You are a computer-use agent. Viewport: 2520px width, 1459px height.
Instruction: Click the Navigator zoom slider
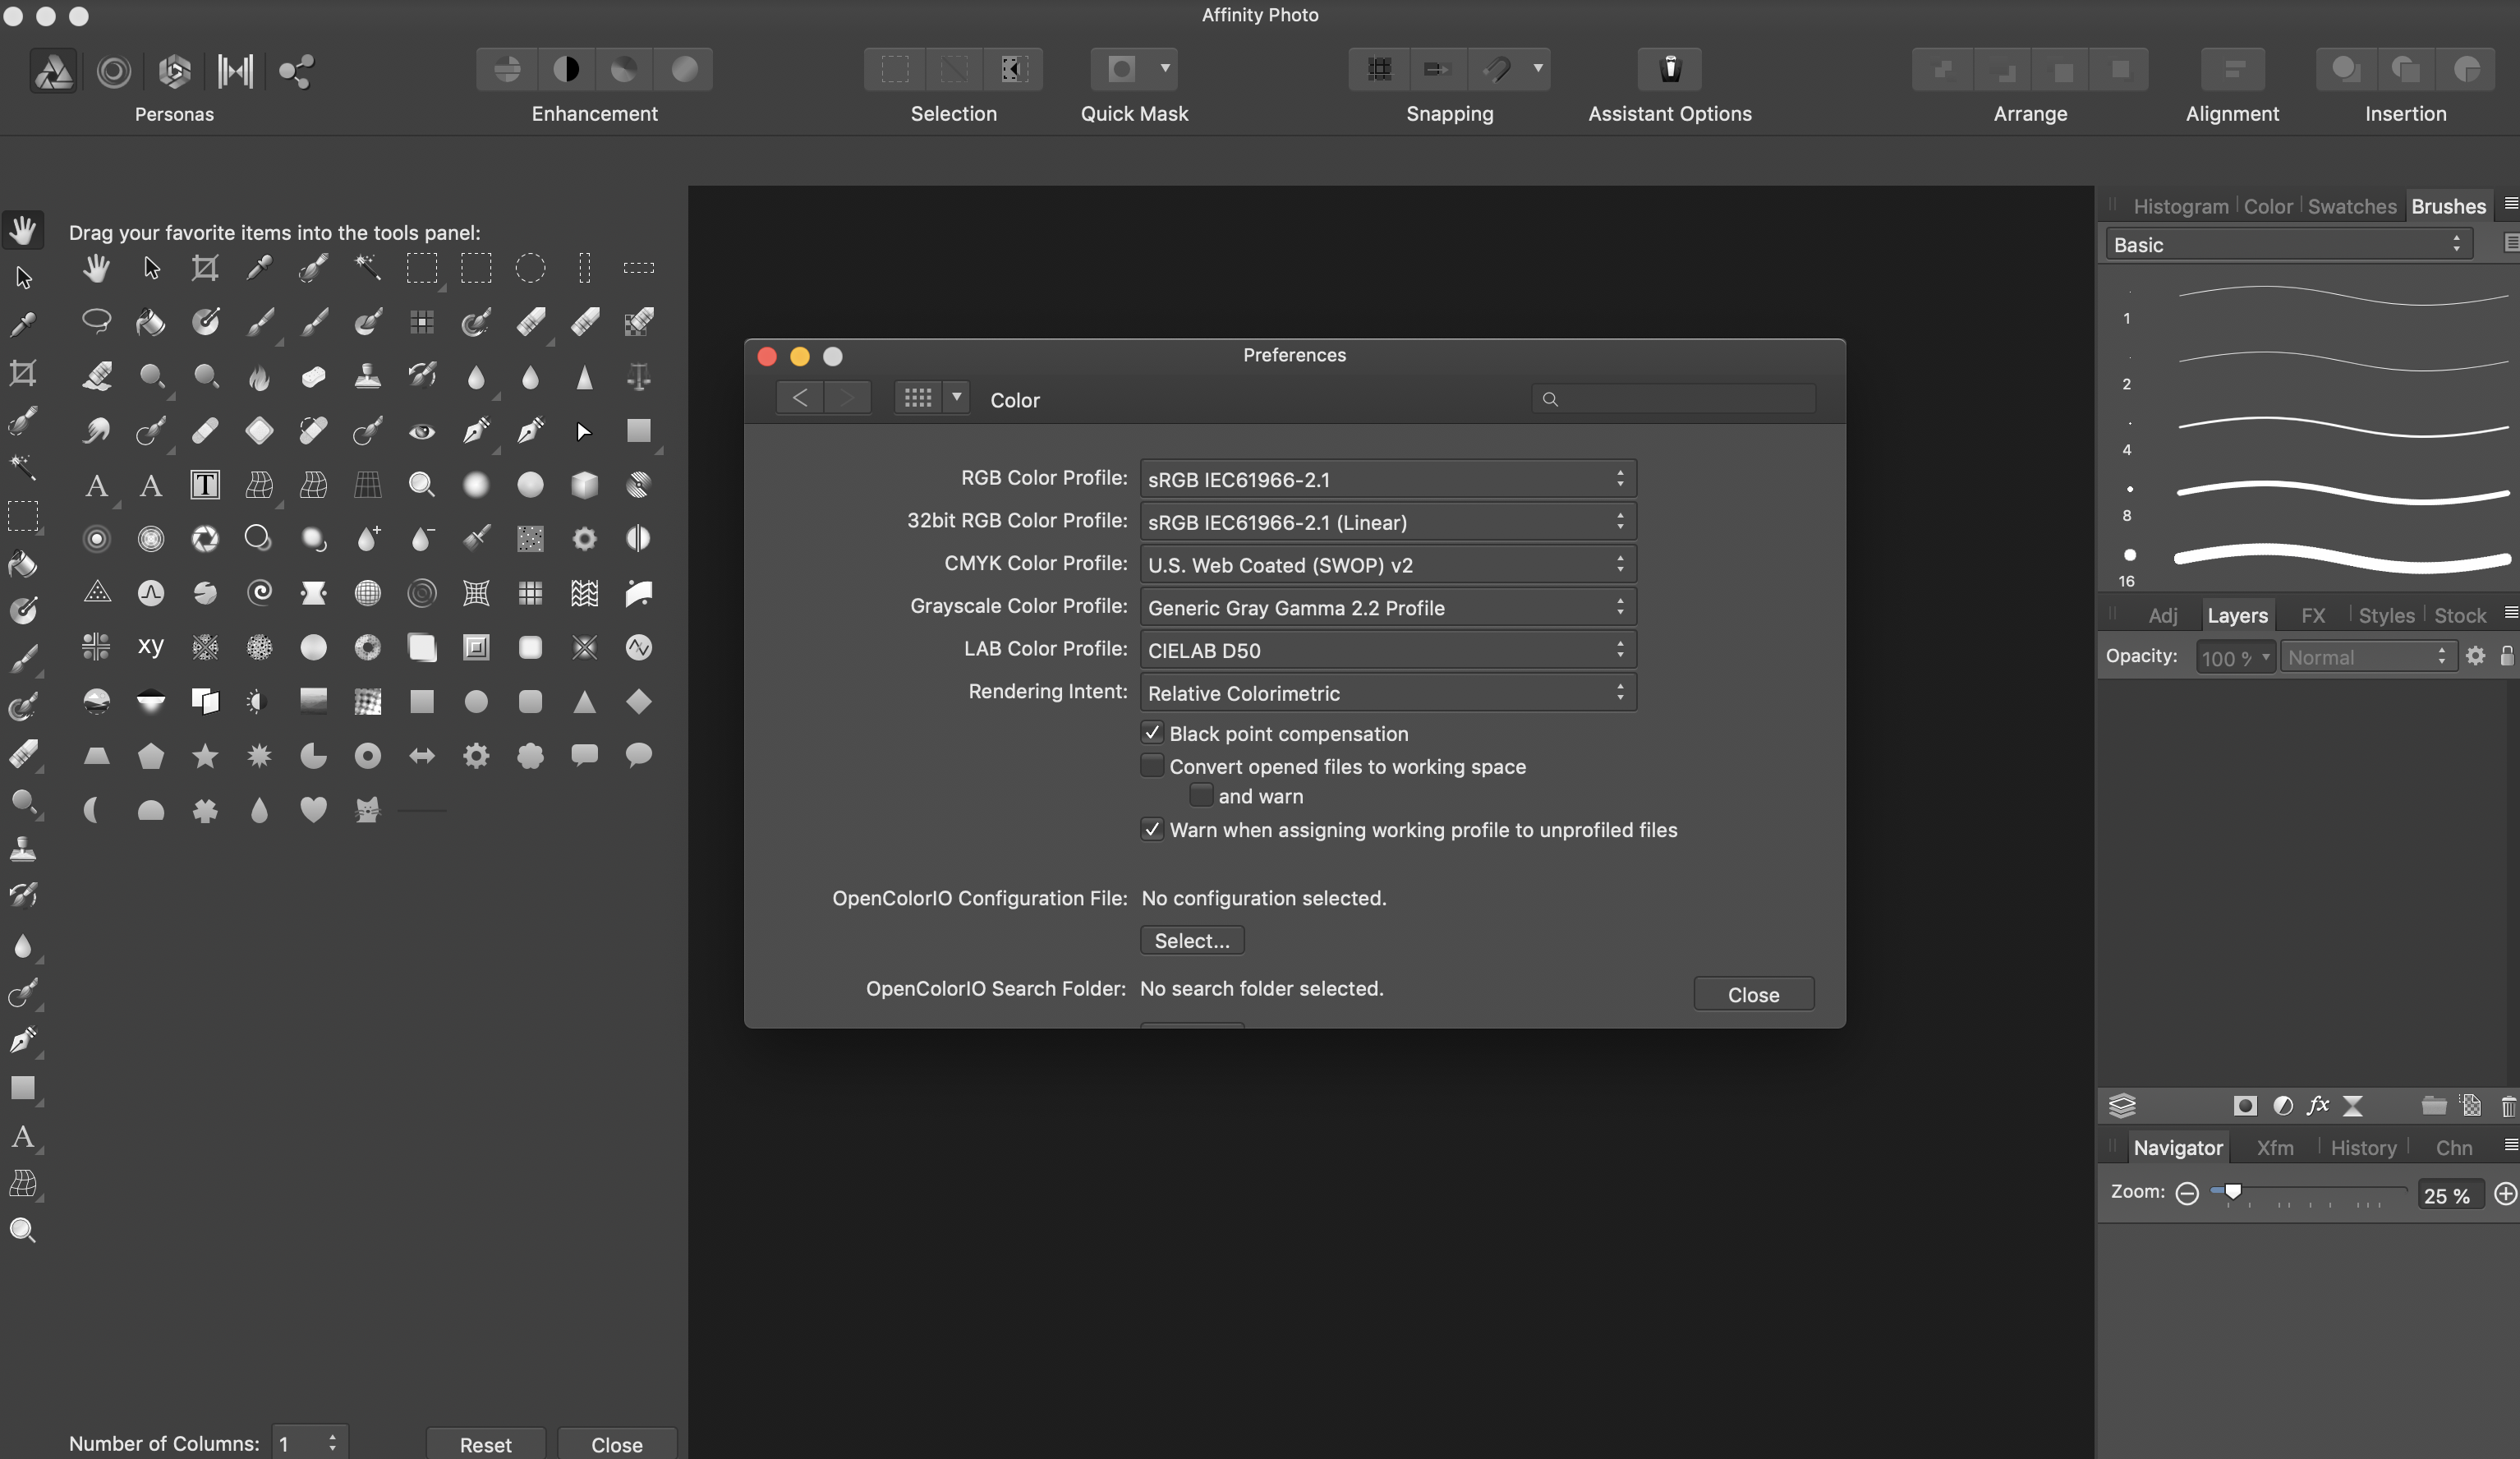[x=2307, y=1192]
